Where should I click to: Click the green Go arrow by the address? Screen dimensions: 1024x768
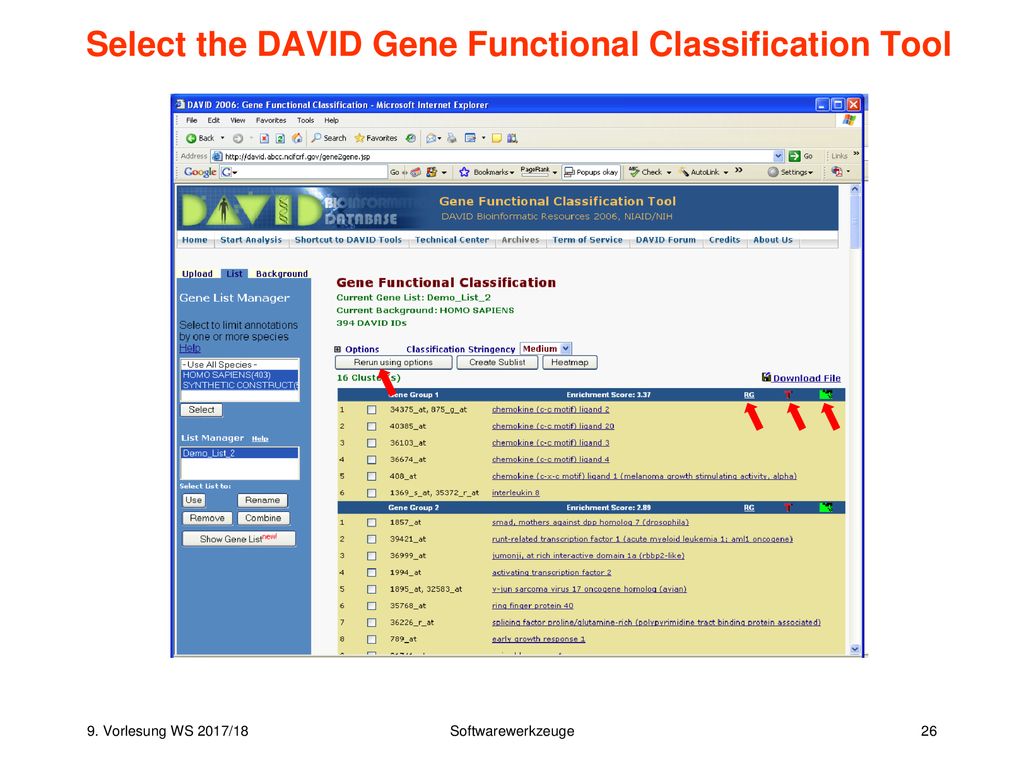[795, 156]
